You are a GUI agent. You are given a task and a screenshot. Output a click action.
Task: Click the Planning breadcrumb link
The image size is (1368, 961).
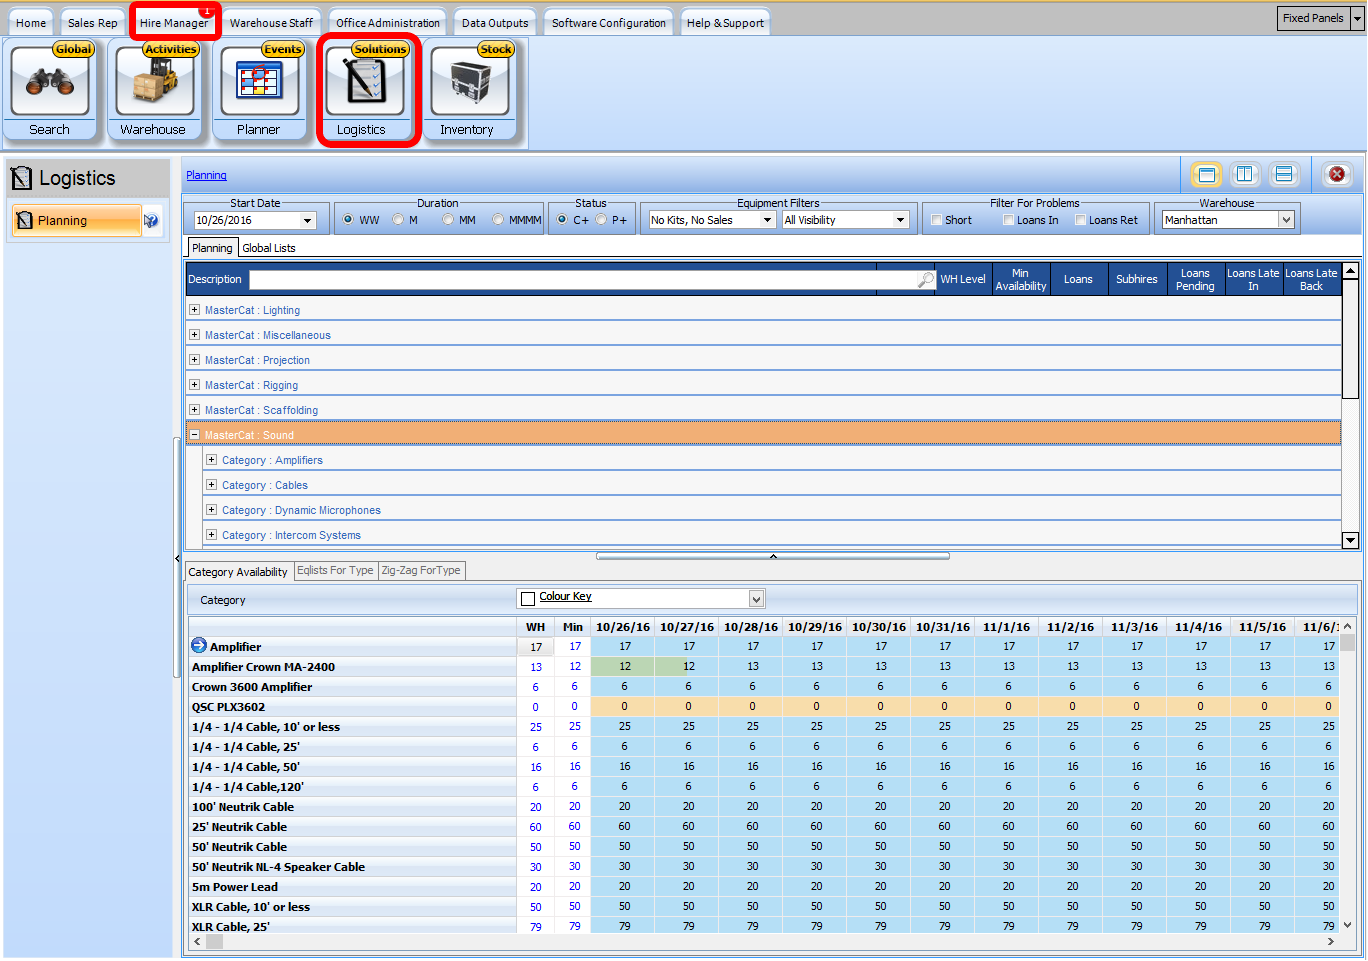tap(206, 176)
